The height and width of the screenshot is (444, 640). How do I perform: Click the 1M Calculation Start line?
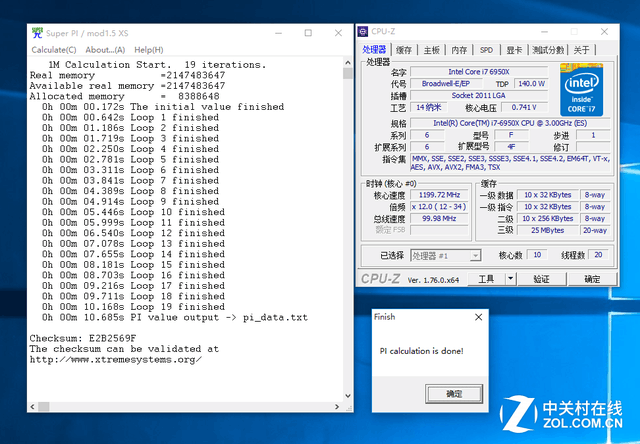tap(157, 65)
